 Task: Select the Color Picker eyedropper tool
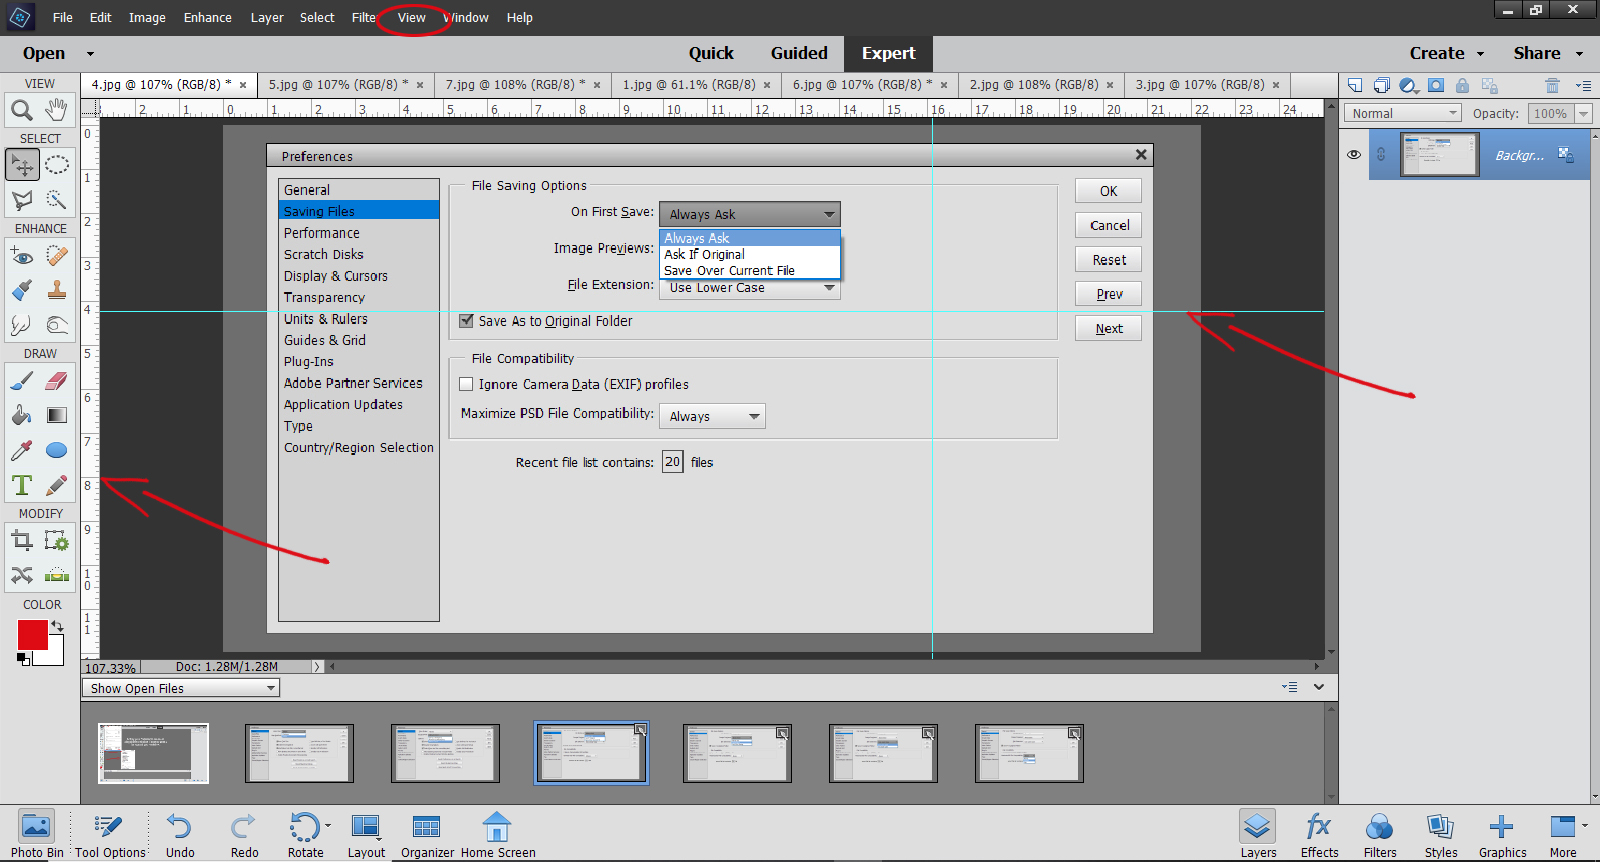(x=21, y=450)
